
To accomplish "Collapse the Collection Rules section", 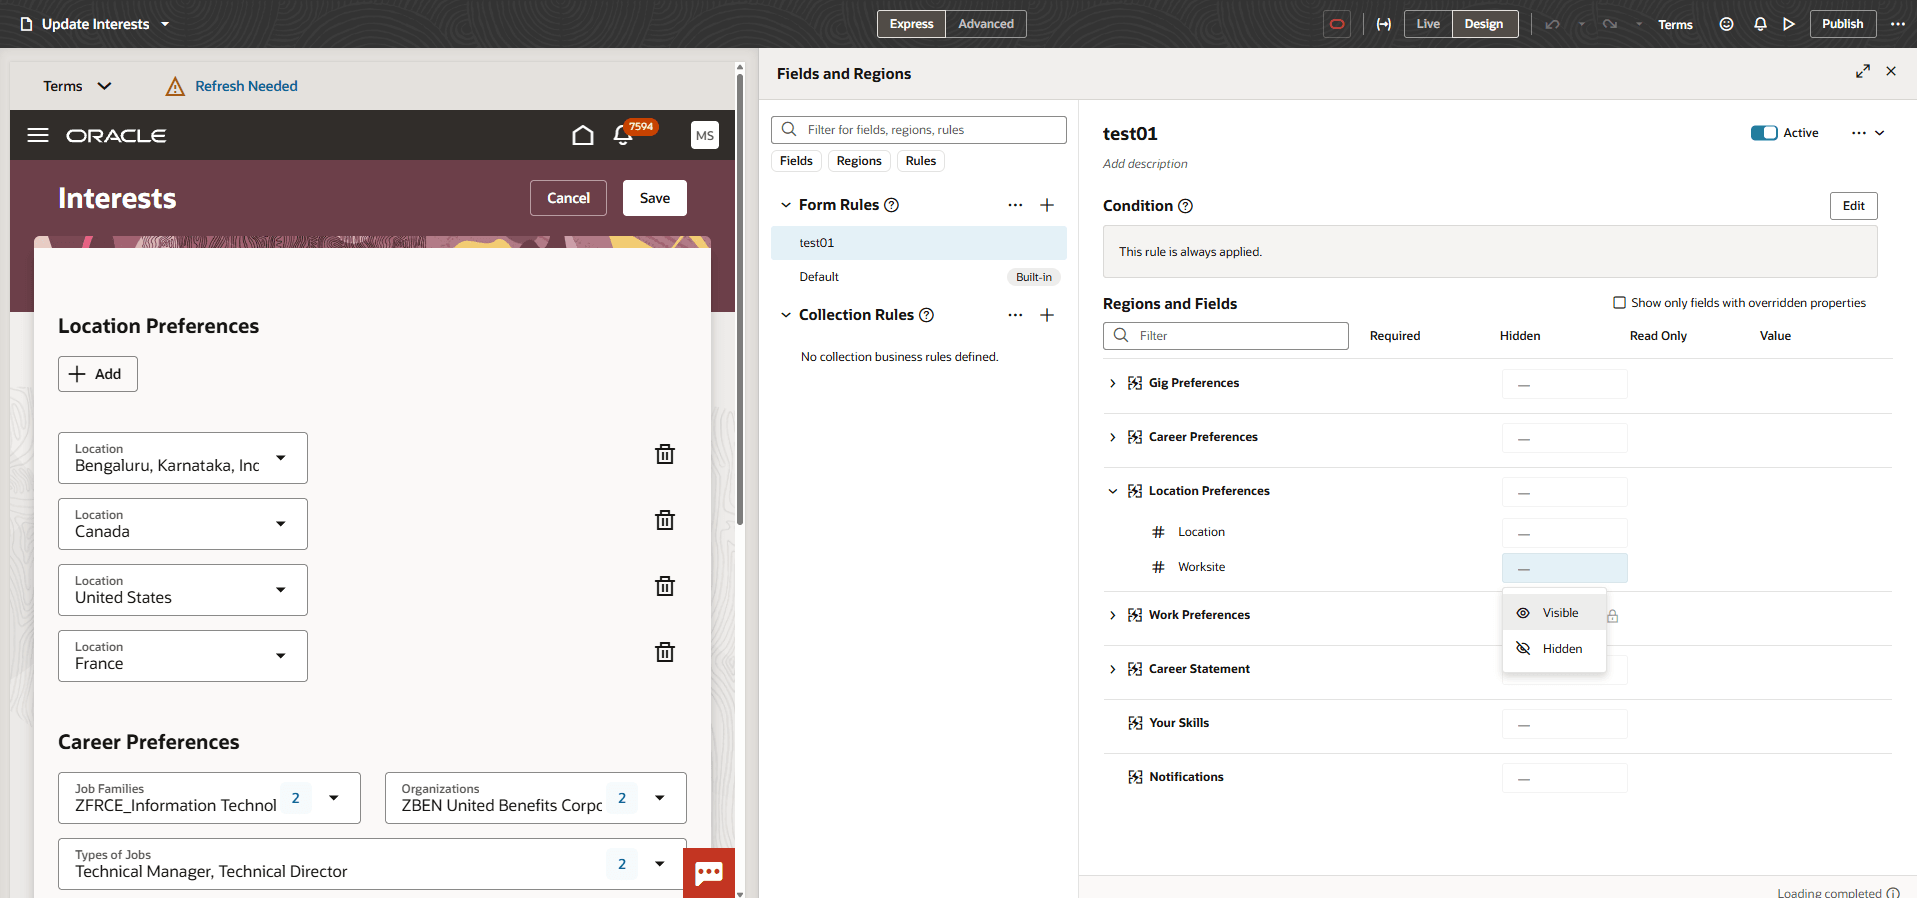I will tap(786, 315).
